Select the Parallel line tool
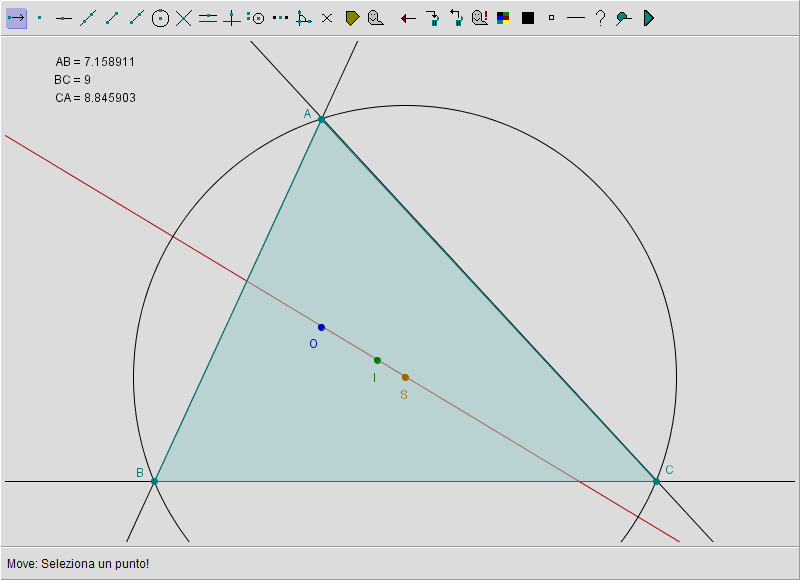800x580 pixels. point(208,18)
